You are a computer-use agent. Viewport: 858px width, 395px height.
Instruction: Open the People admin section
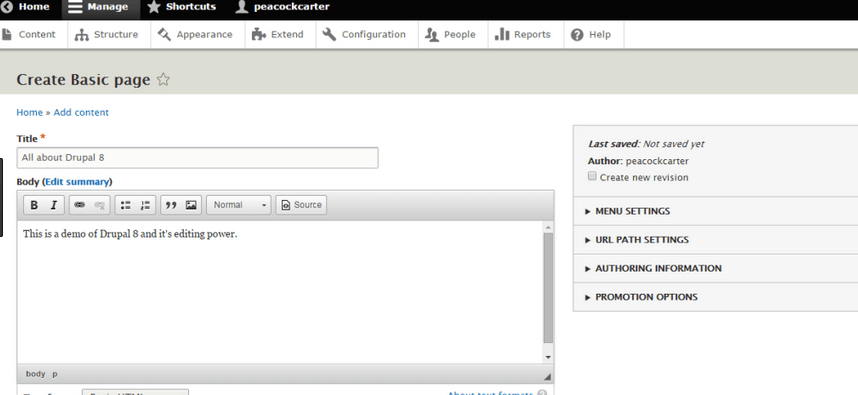click(x=451, y=34)
